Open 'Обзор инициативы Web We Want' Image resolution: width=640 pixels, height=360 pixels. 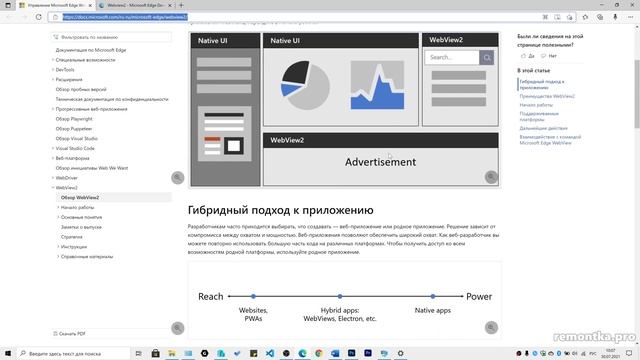(x=92, y=168)
